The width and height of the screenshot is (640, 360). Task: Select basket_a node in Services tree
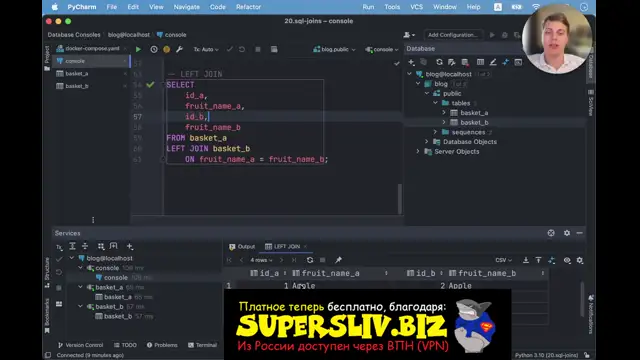point(109,287)
